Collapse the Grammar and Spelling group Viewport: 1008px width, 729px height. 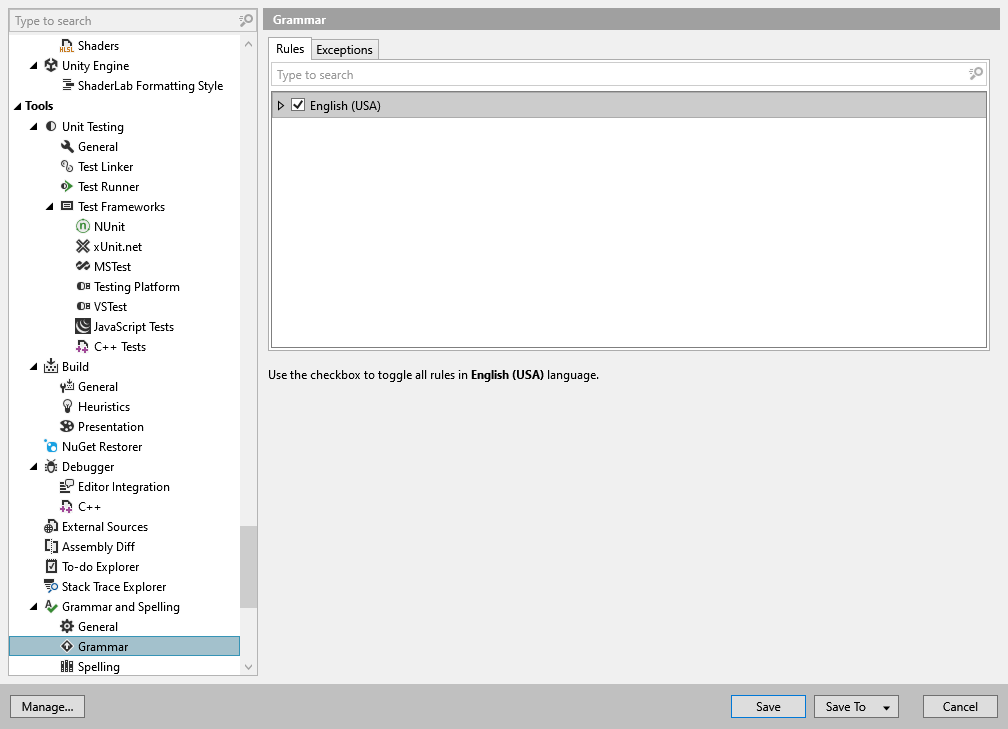click(34, 606)
